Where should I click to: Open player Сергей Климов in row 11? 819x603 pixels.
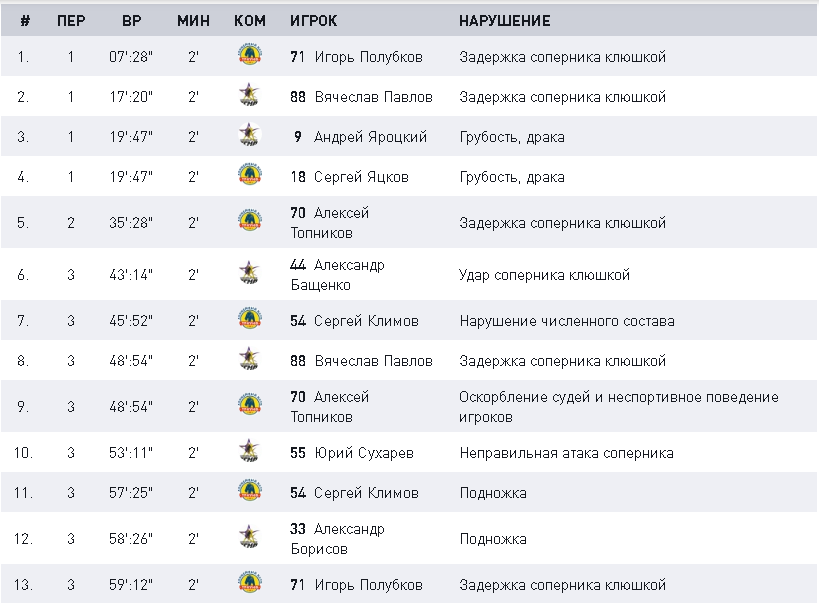pyautogui.click(x=366, y=493)
